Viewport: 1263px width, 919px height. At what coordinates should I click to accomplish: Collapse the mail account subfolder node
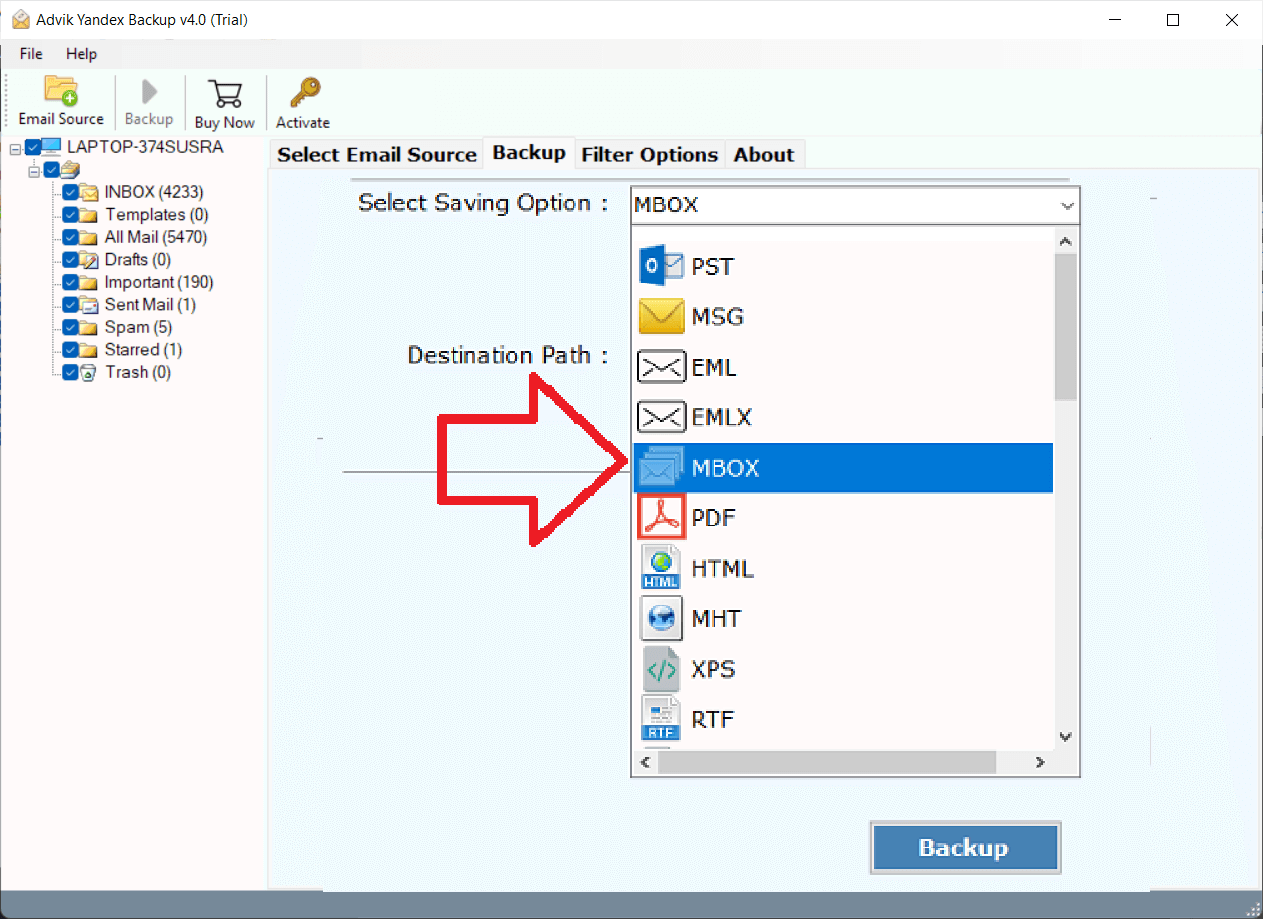click(x=33, y=171)
